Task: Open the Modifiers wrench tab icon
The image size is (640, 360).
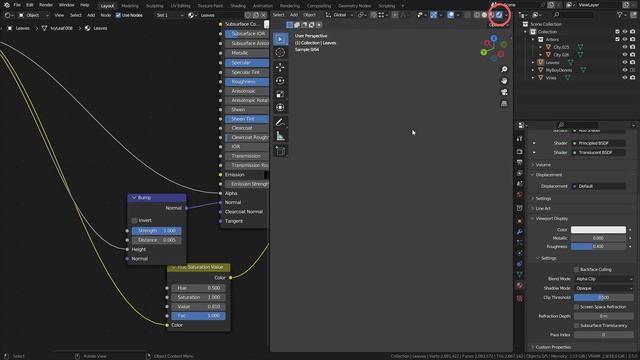Action: point(520,232)
